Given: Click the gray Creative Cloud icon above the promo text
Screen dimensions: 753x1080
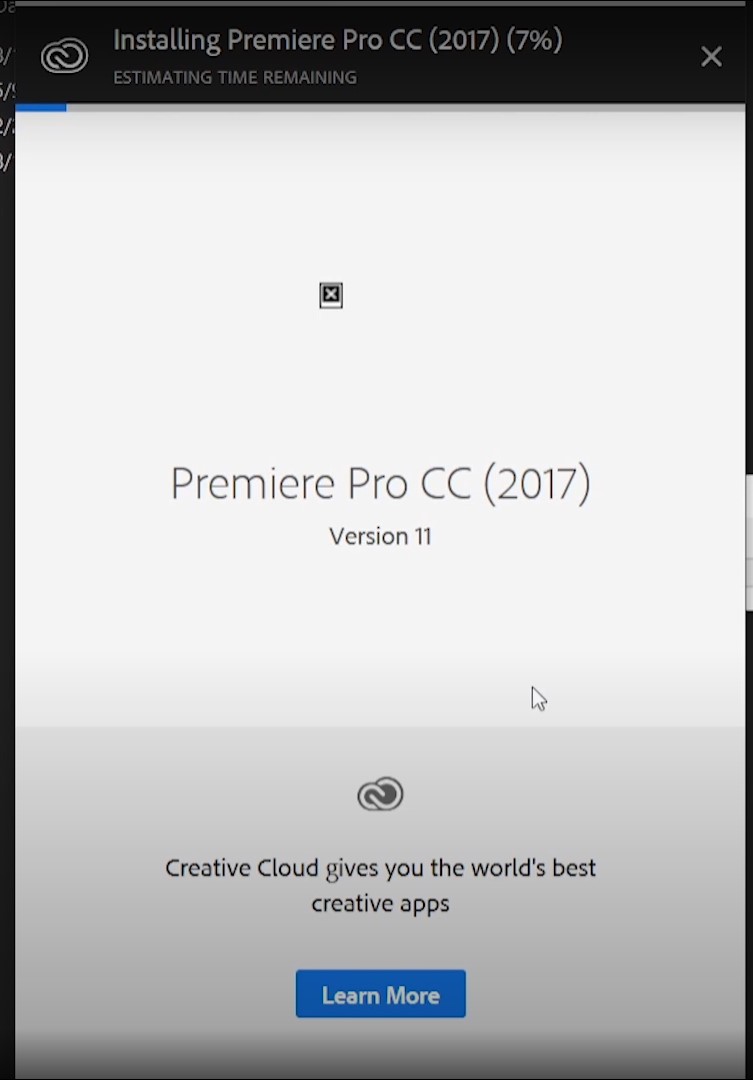Looking at the screenshot, I should point(380,794).
